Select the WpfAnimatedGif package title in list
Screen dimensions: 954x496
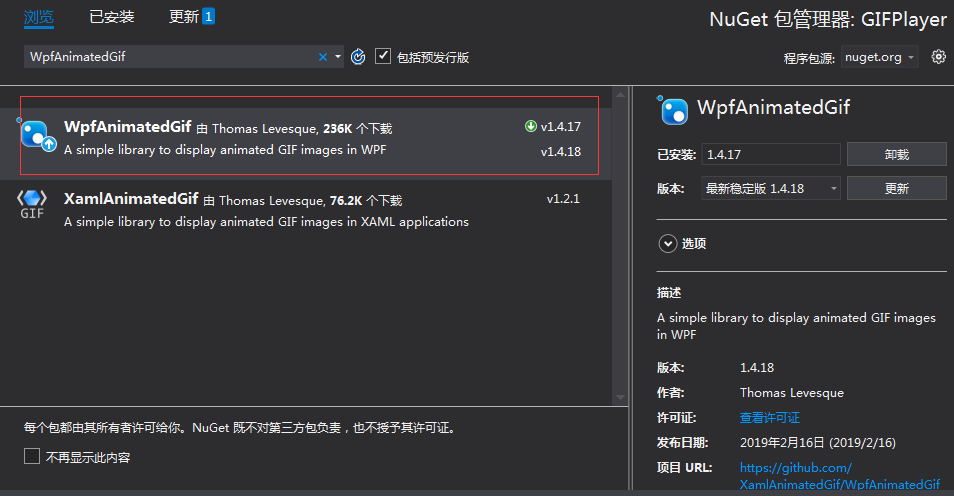[128, 127]
